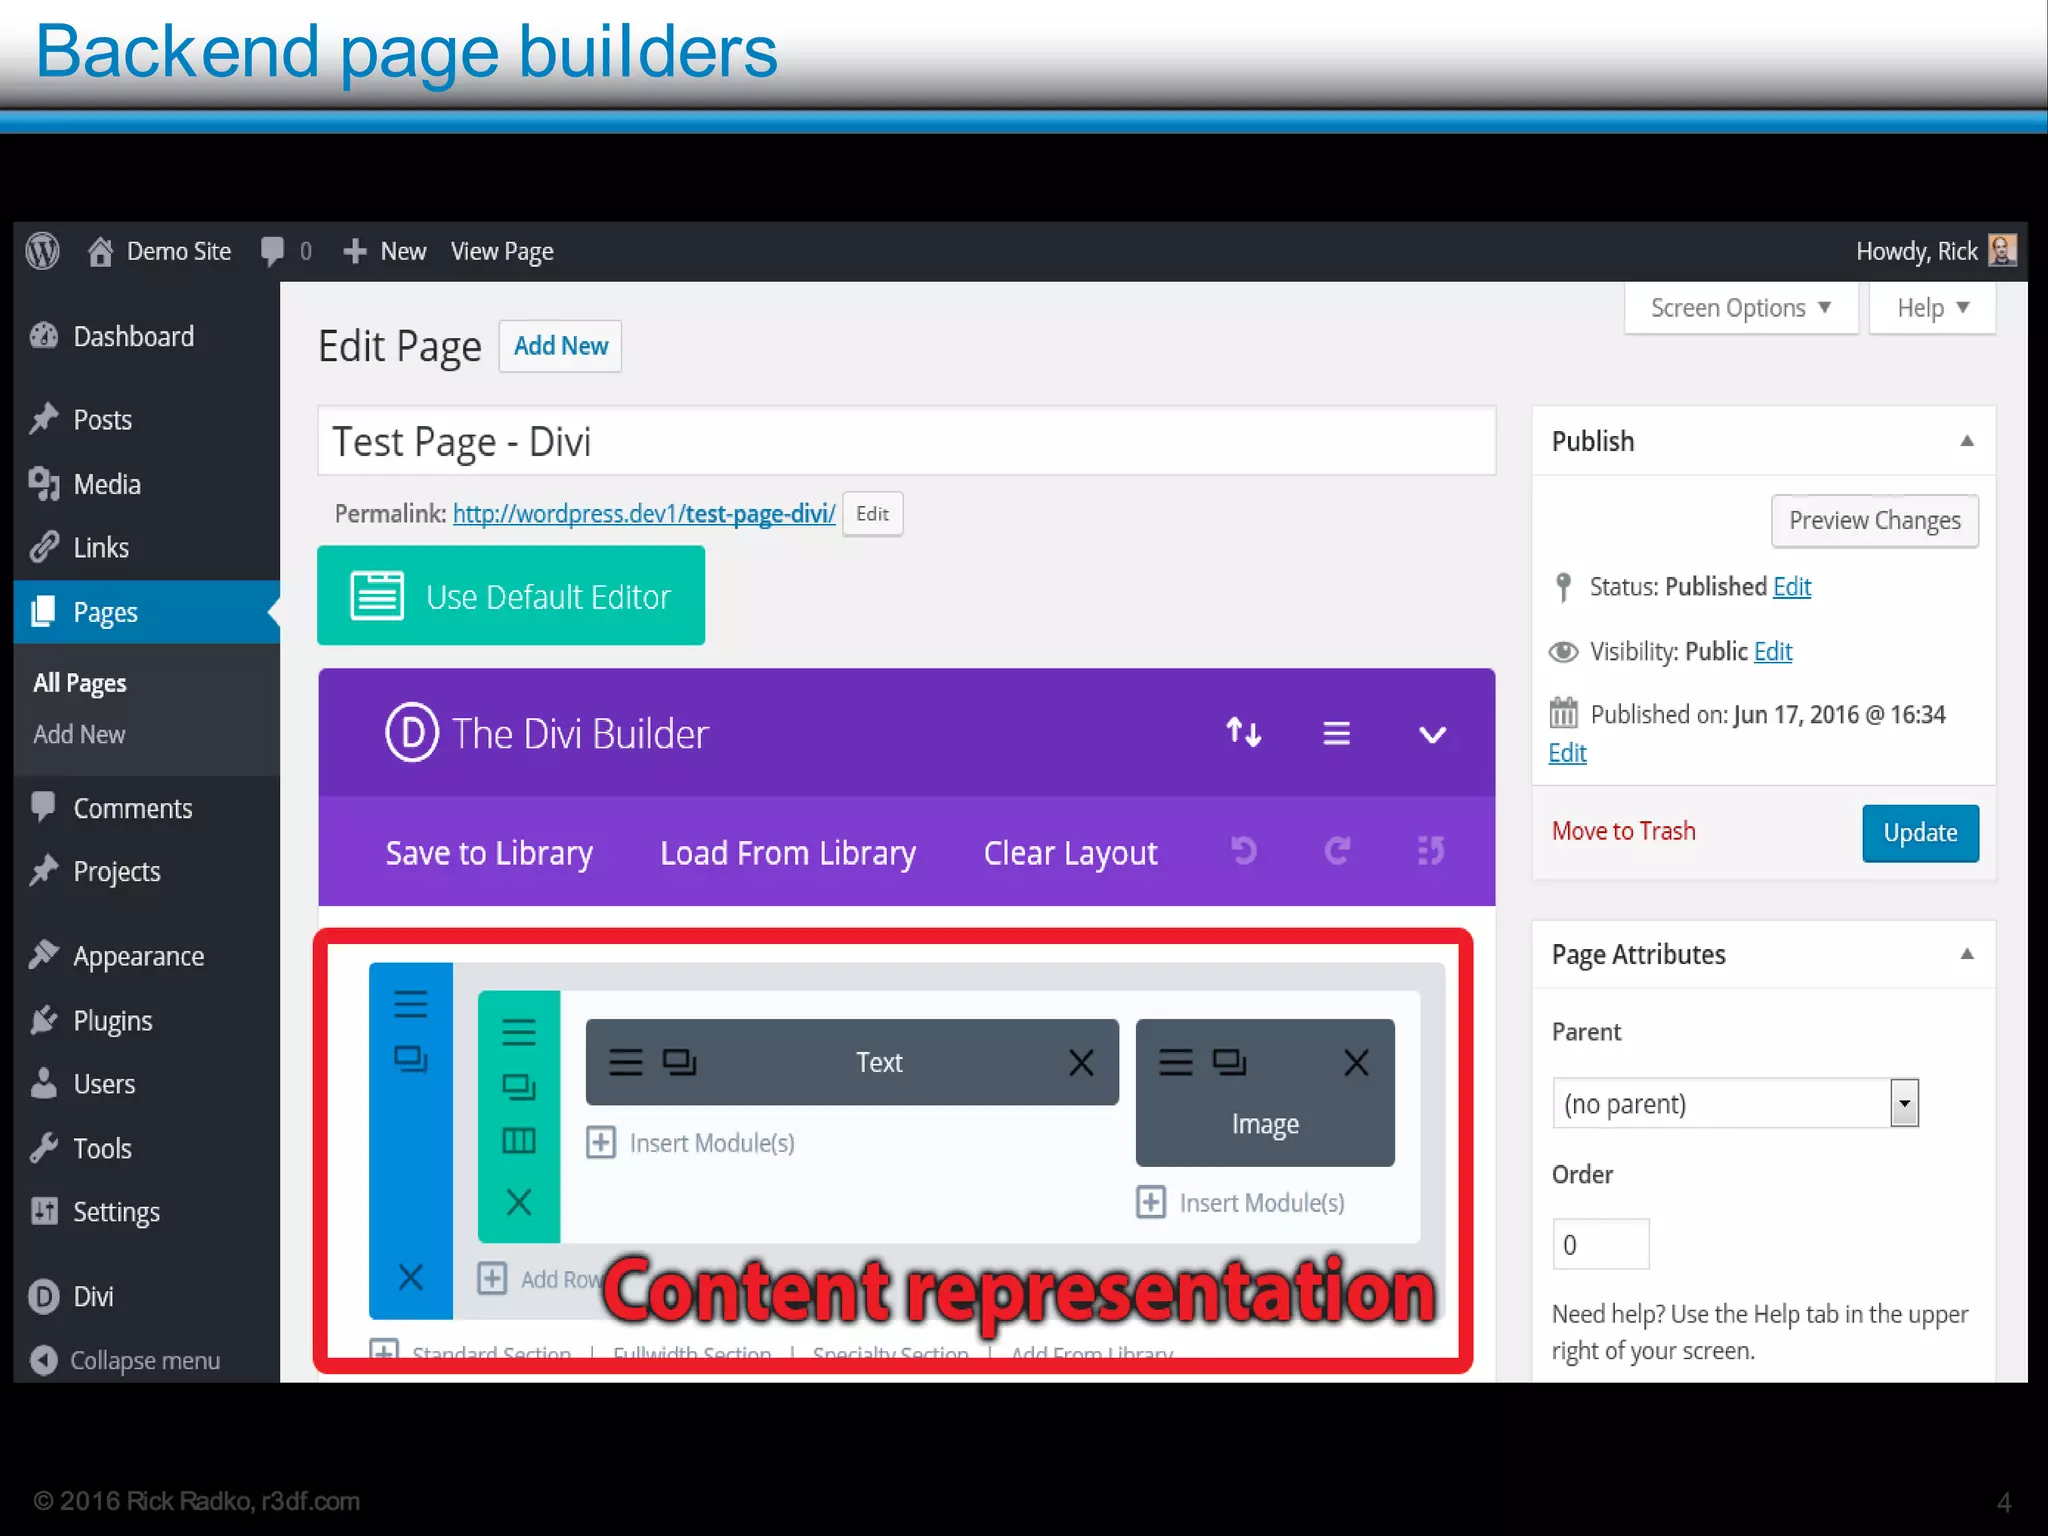Click Insert Module(s) under Text module

(691, 1143)
